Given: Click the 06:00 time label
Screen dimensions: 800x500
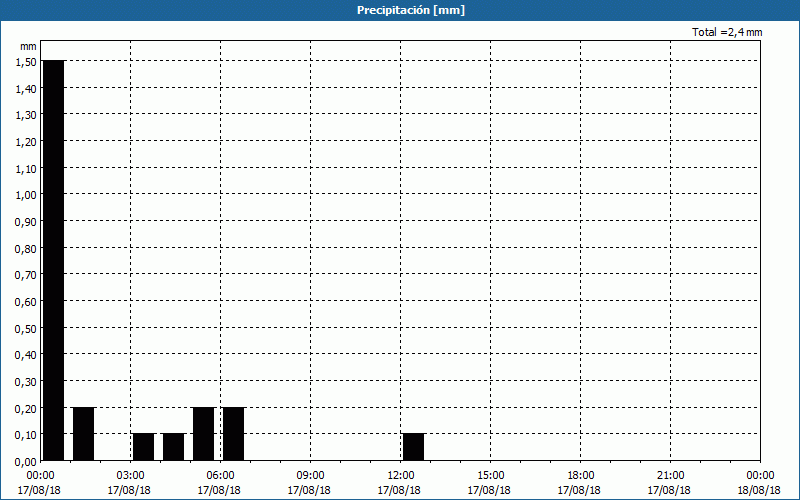Looking at the screenshot, I should (x=220, y=476).
